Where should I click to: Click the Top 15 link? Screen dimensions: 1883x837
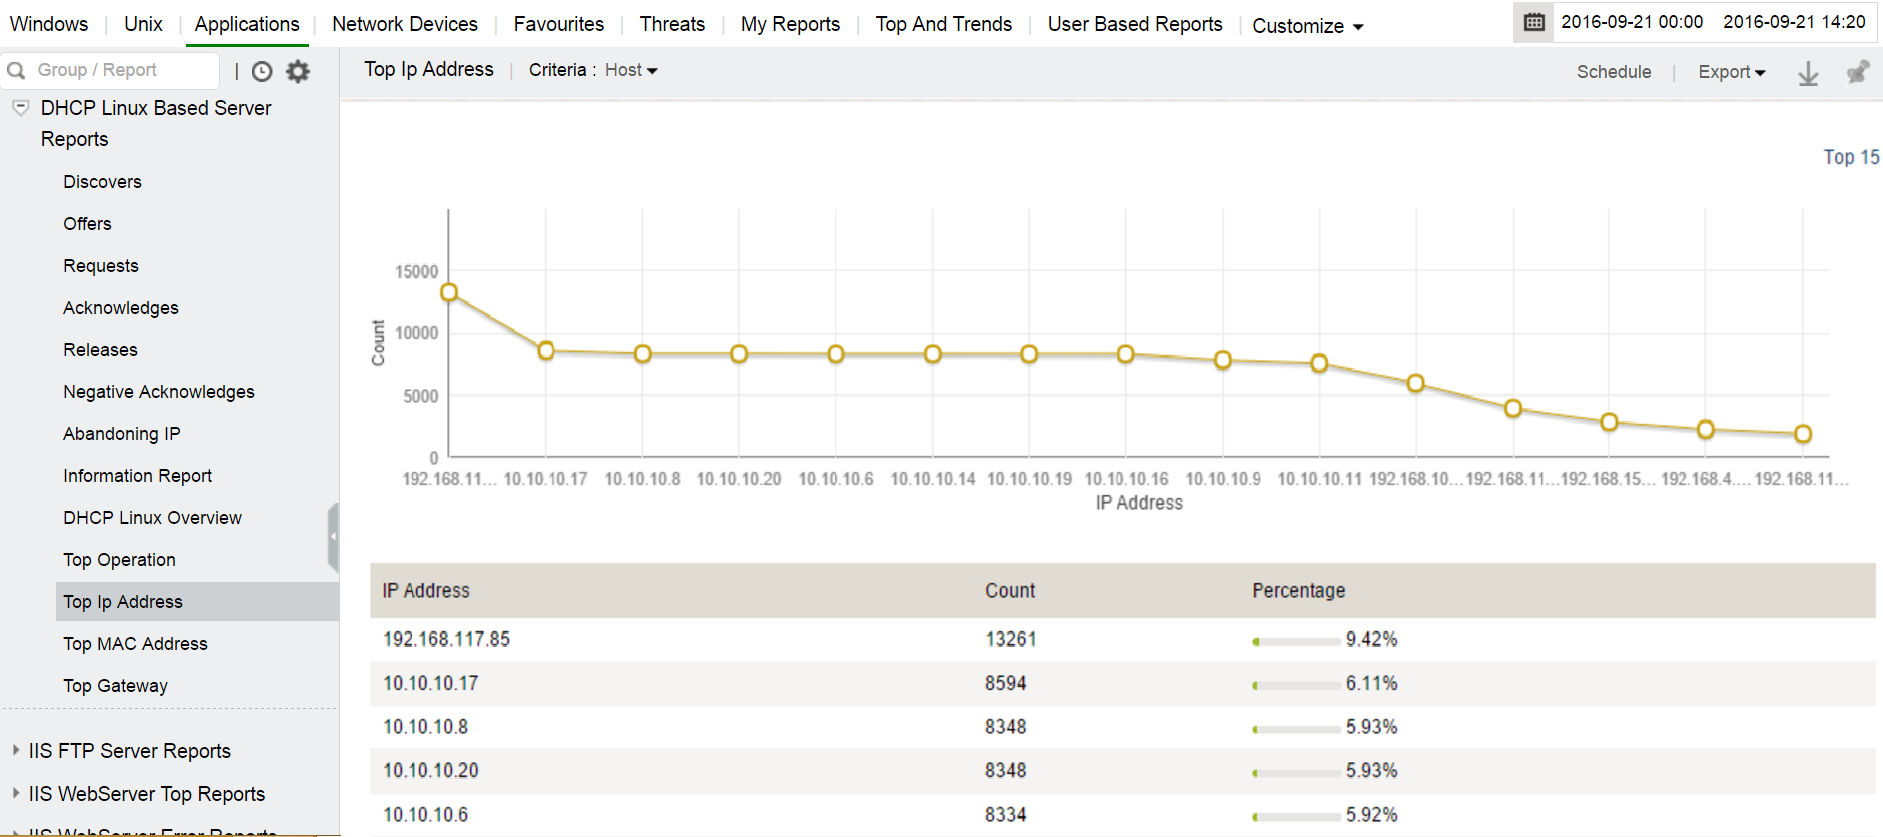1851,157
